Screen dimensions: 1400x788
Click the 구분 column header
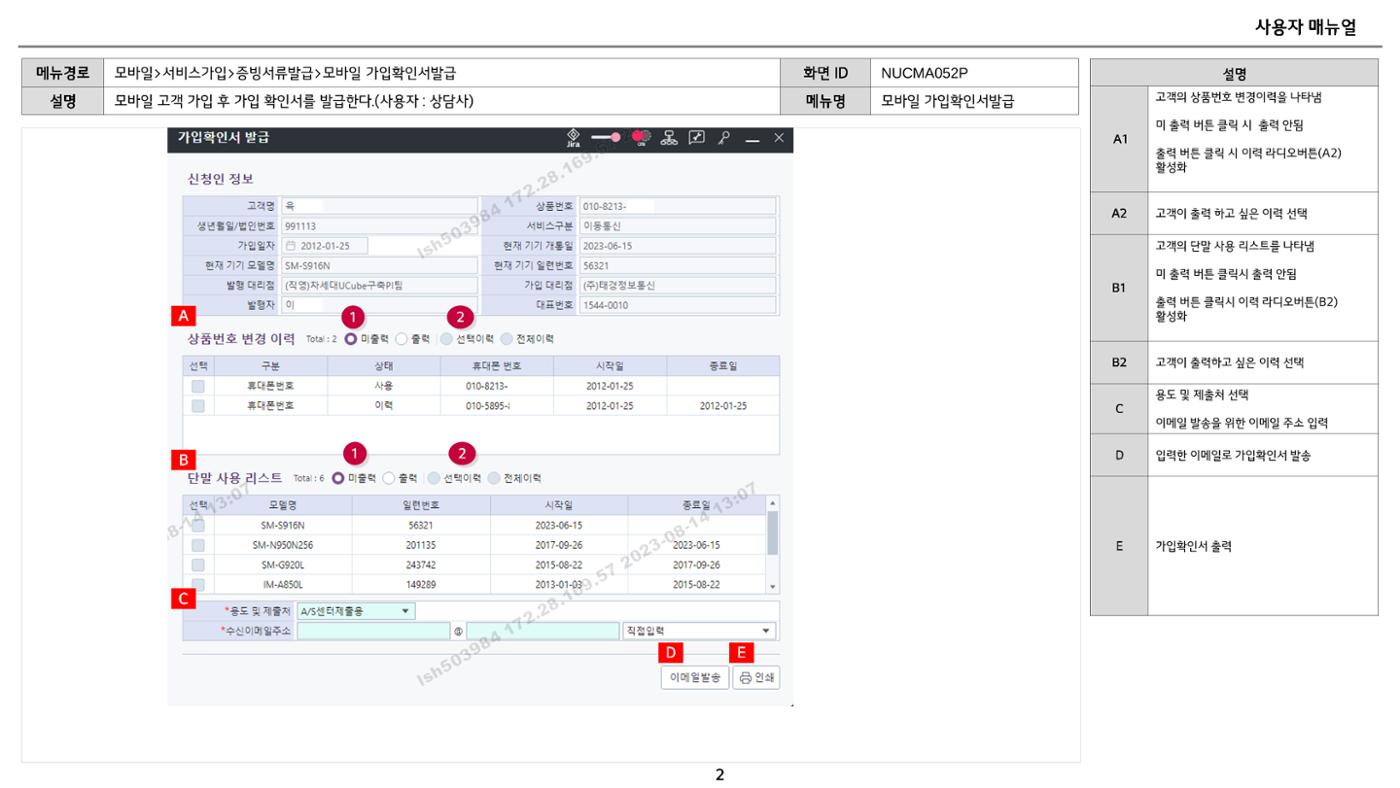pyautogui.click(x=270, y=366)
